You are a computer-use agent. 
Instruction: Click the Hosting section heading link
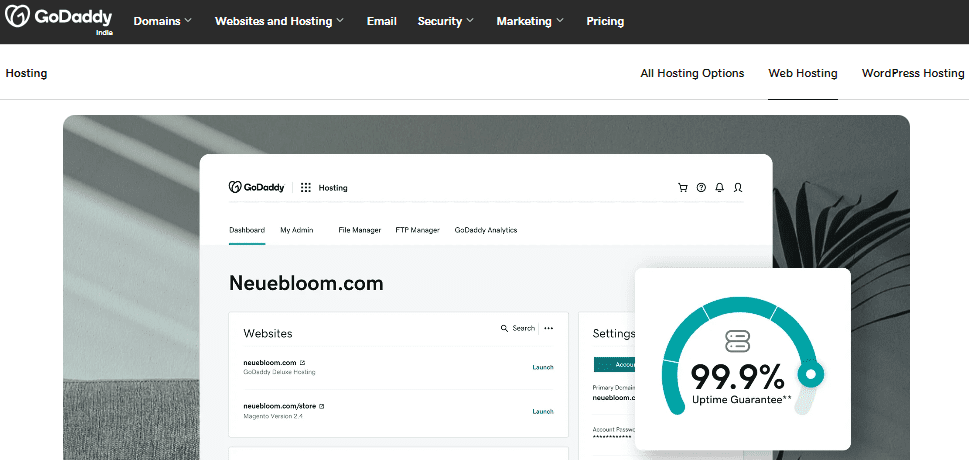tap(26, 73)
